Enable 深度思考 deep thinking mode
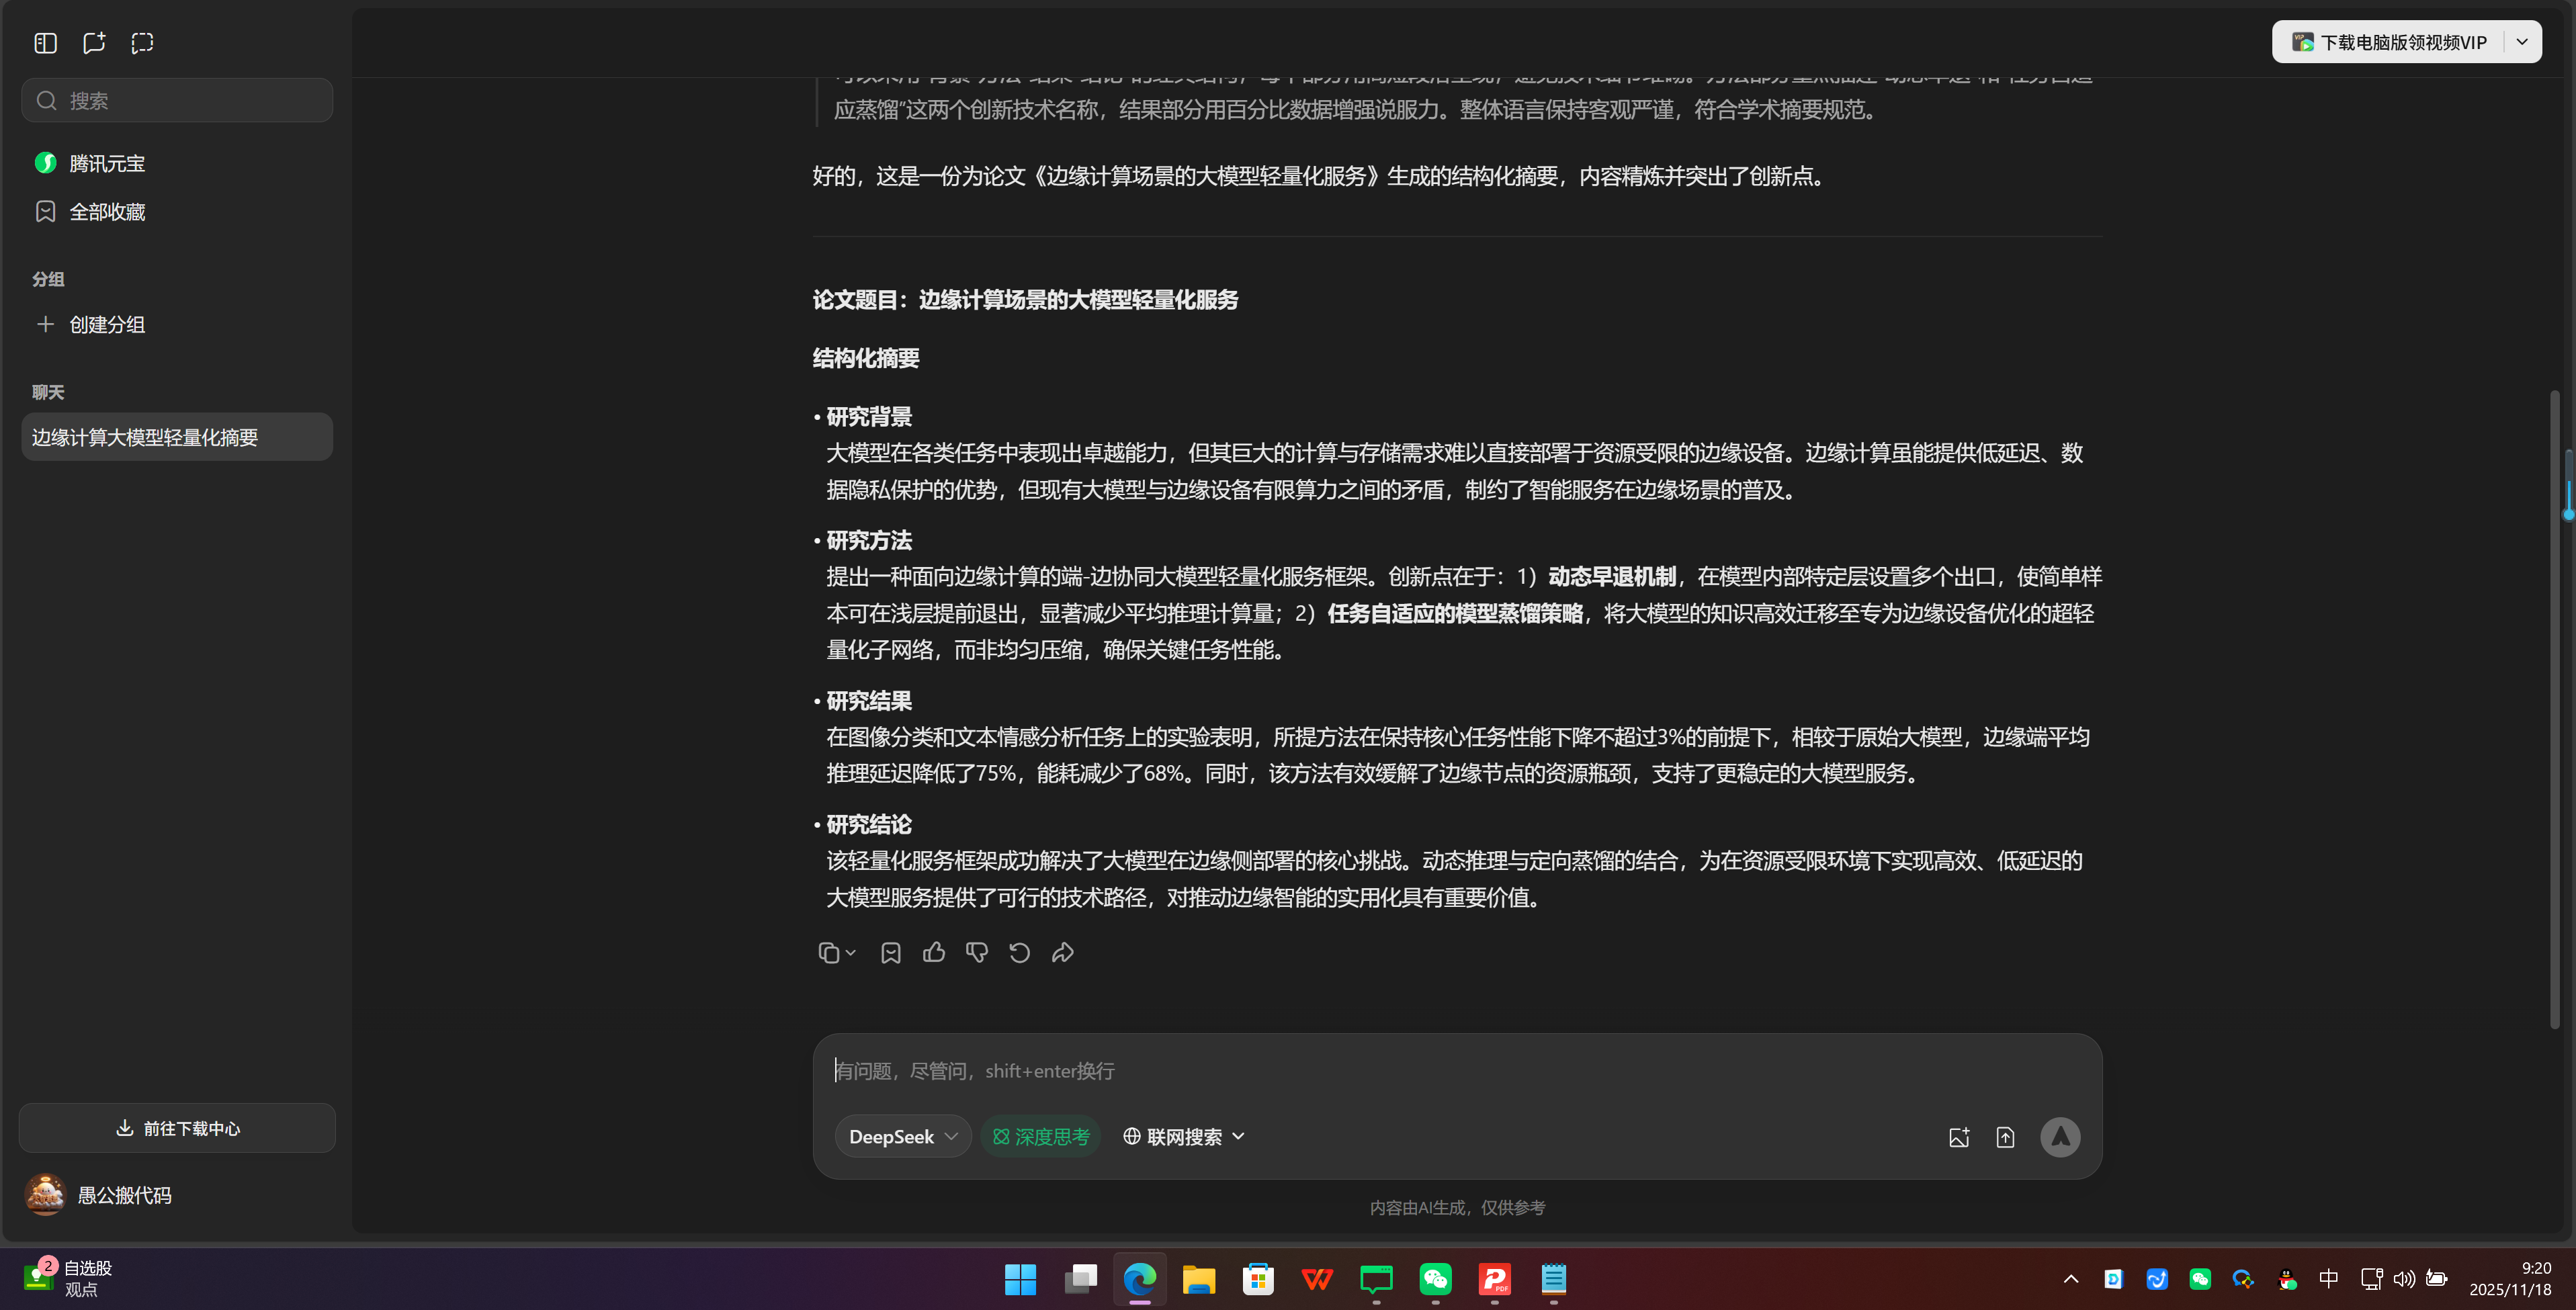Screen dimensions: 2576x1310 click(x=1040, y=1136)
